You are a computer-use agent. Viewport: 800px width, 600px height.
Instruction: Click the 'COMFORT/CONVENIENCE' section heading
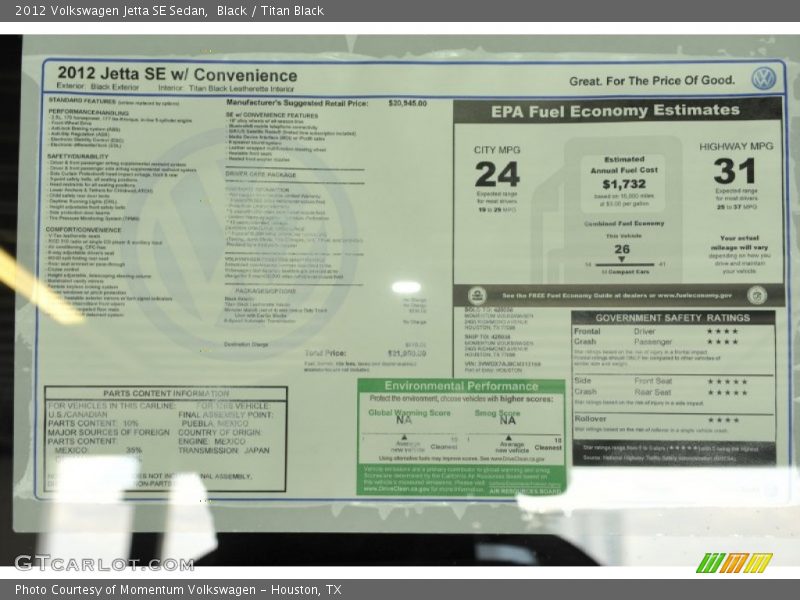84,230
